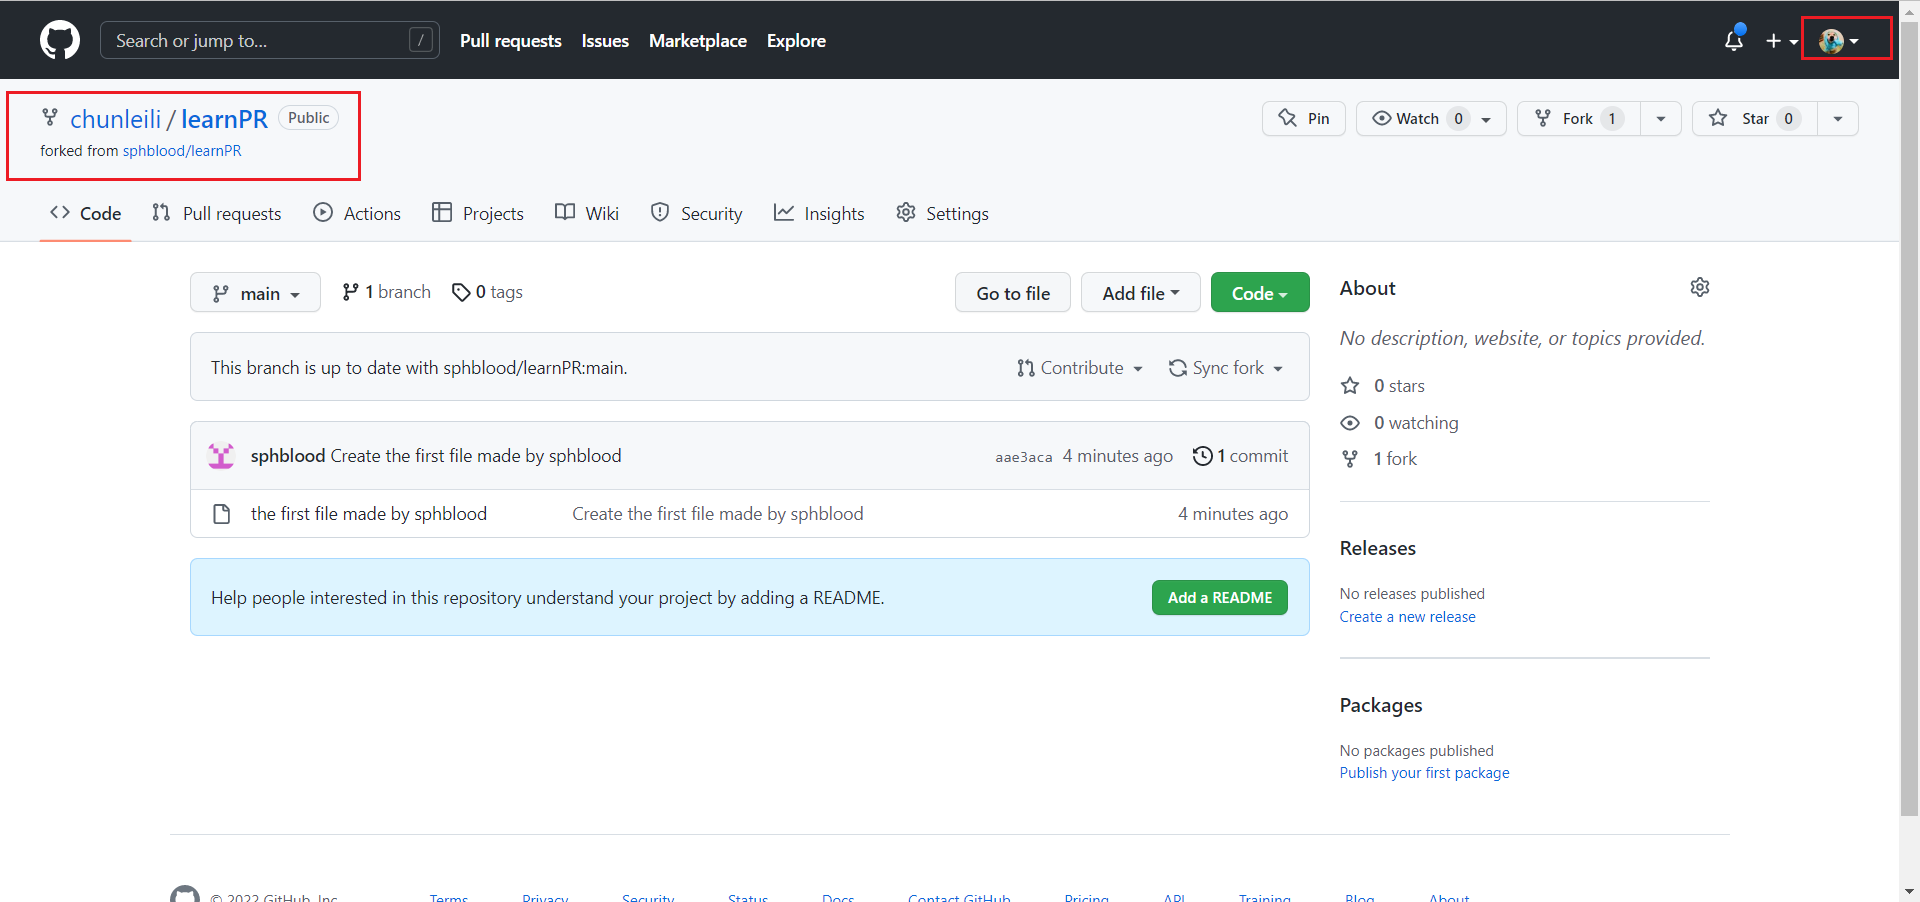The height and width of the screenshot is (902, 1920).
Task: Open the main branch selector
Action: point(255,292)
